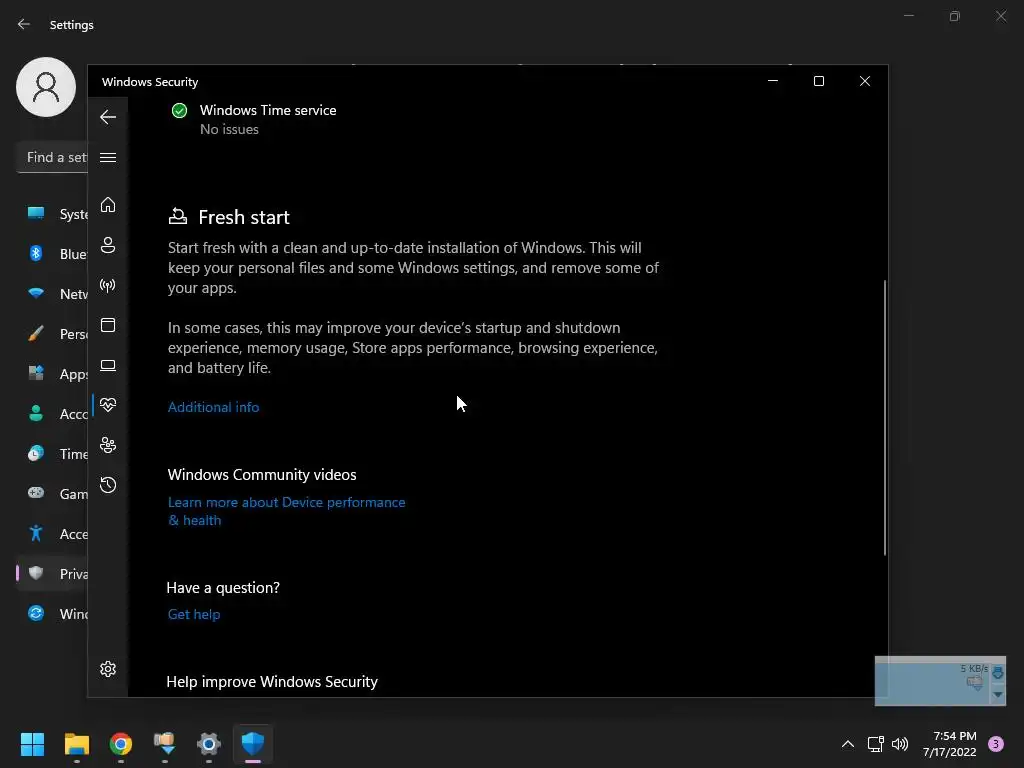
Task: Open Account protection sidebar icon
Action: (108, 245)
